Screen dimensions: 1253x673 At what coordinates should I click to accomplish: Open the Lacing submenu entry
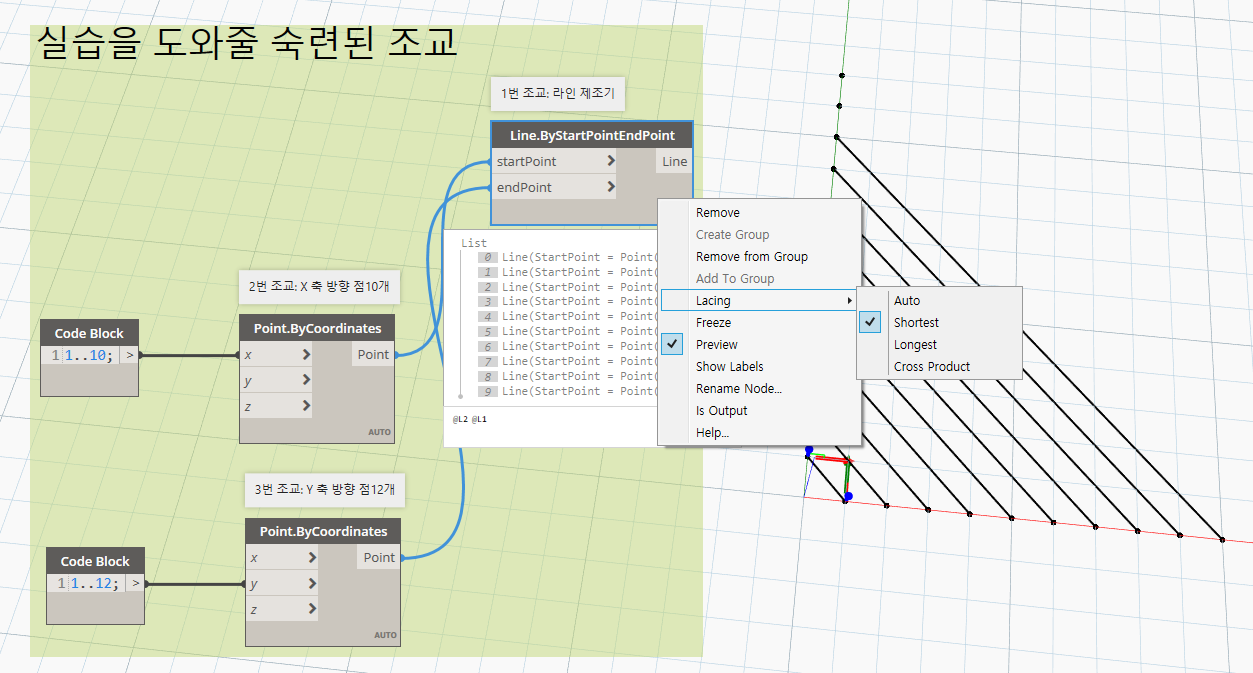point(759,301)
